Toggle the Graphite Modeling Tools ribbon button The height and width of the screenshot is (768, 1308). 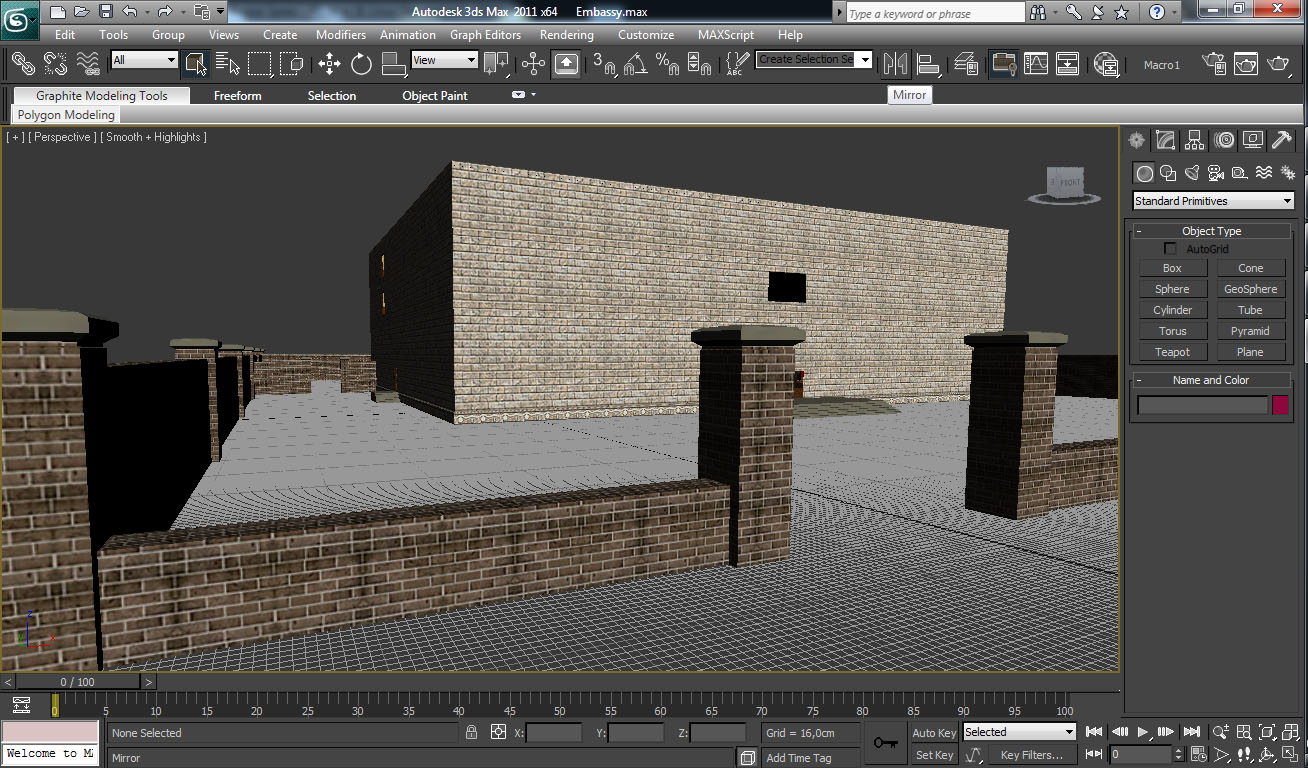point(1002,64)
